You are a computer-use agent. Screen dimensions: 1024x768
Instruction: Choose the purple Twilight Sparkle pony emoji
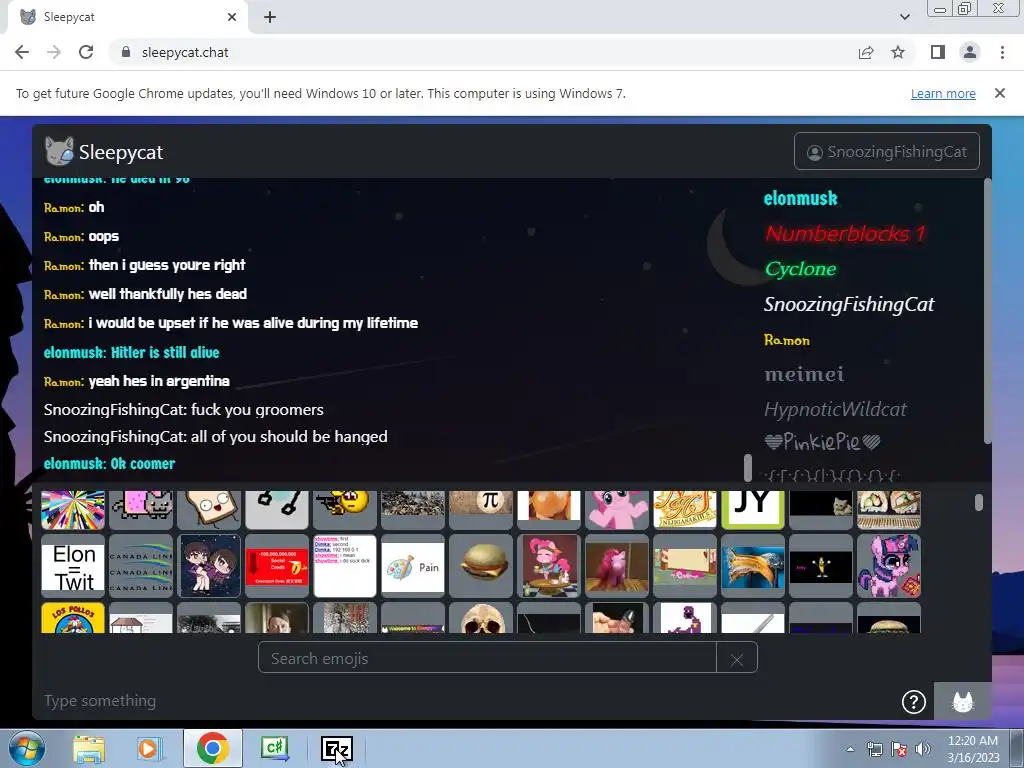[889, 566]
